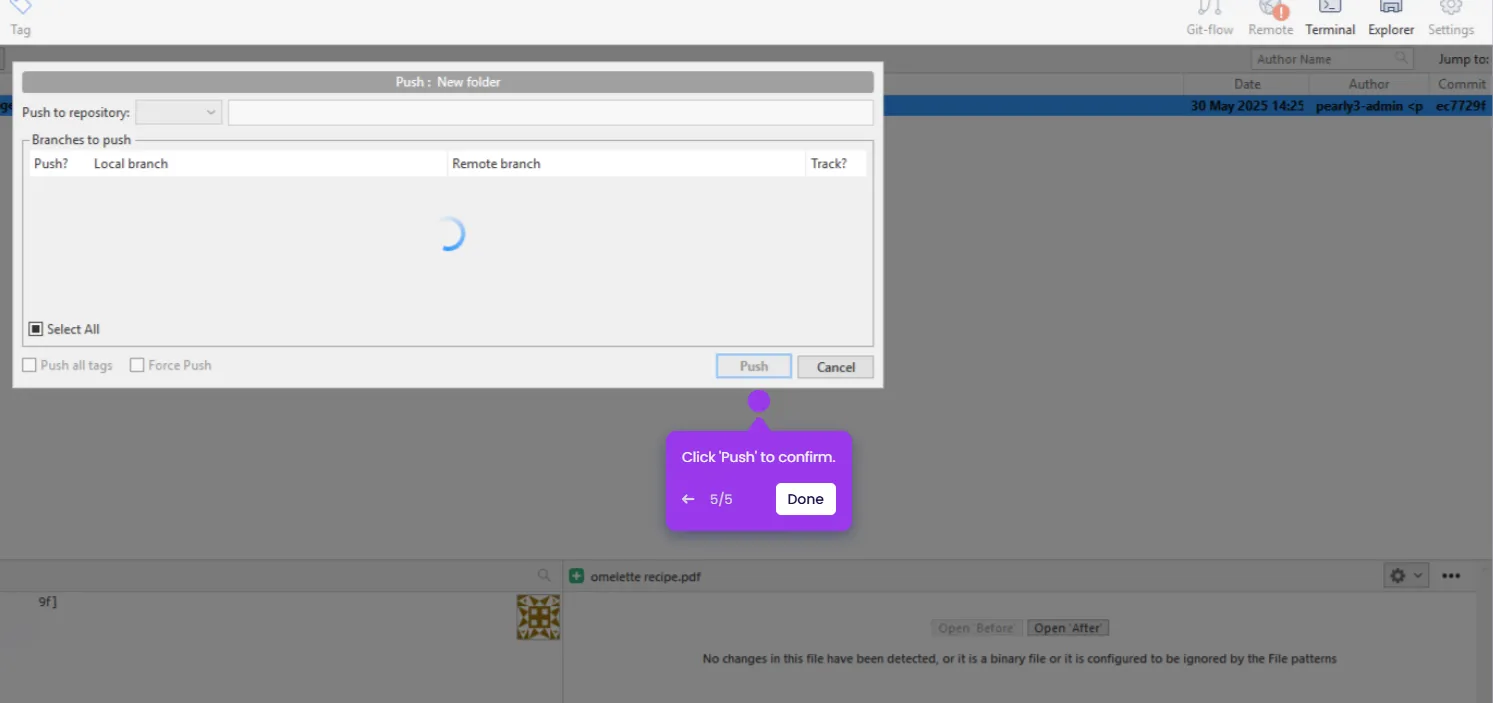Go back with the tooltip arrow

tap(688, 499)
